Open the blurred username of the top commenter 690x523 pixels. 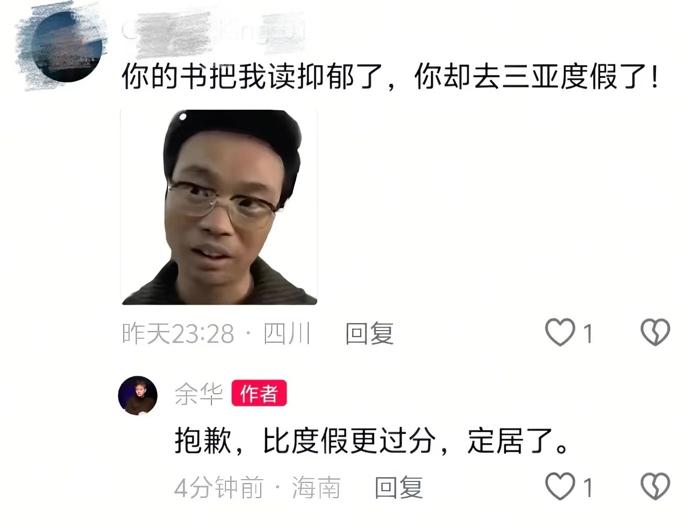216,33
